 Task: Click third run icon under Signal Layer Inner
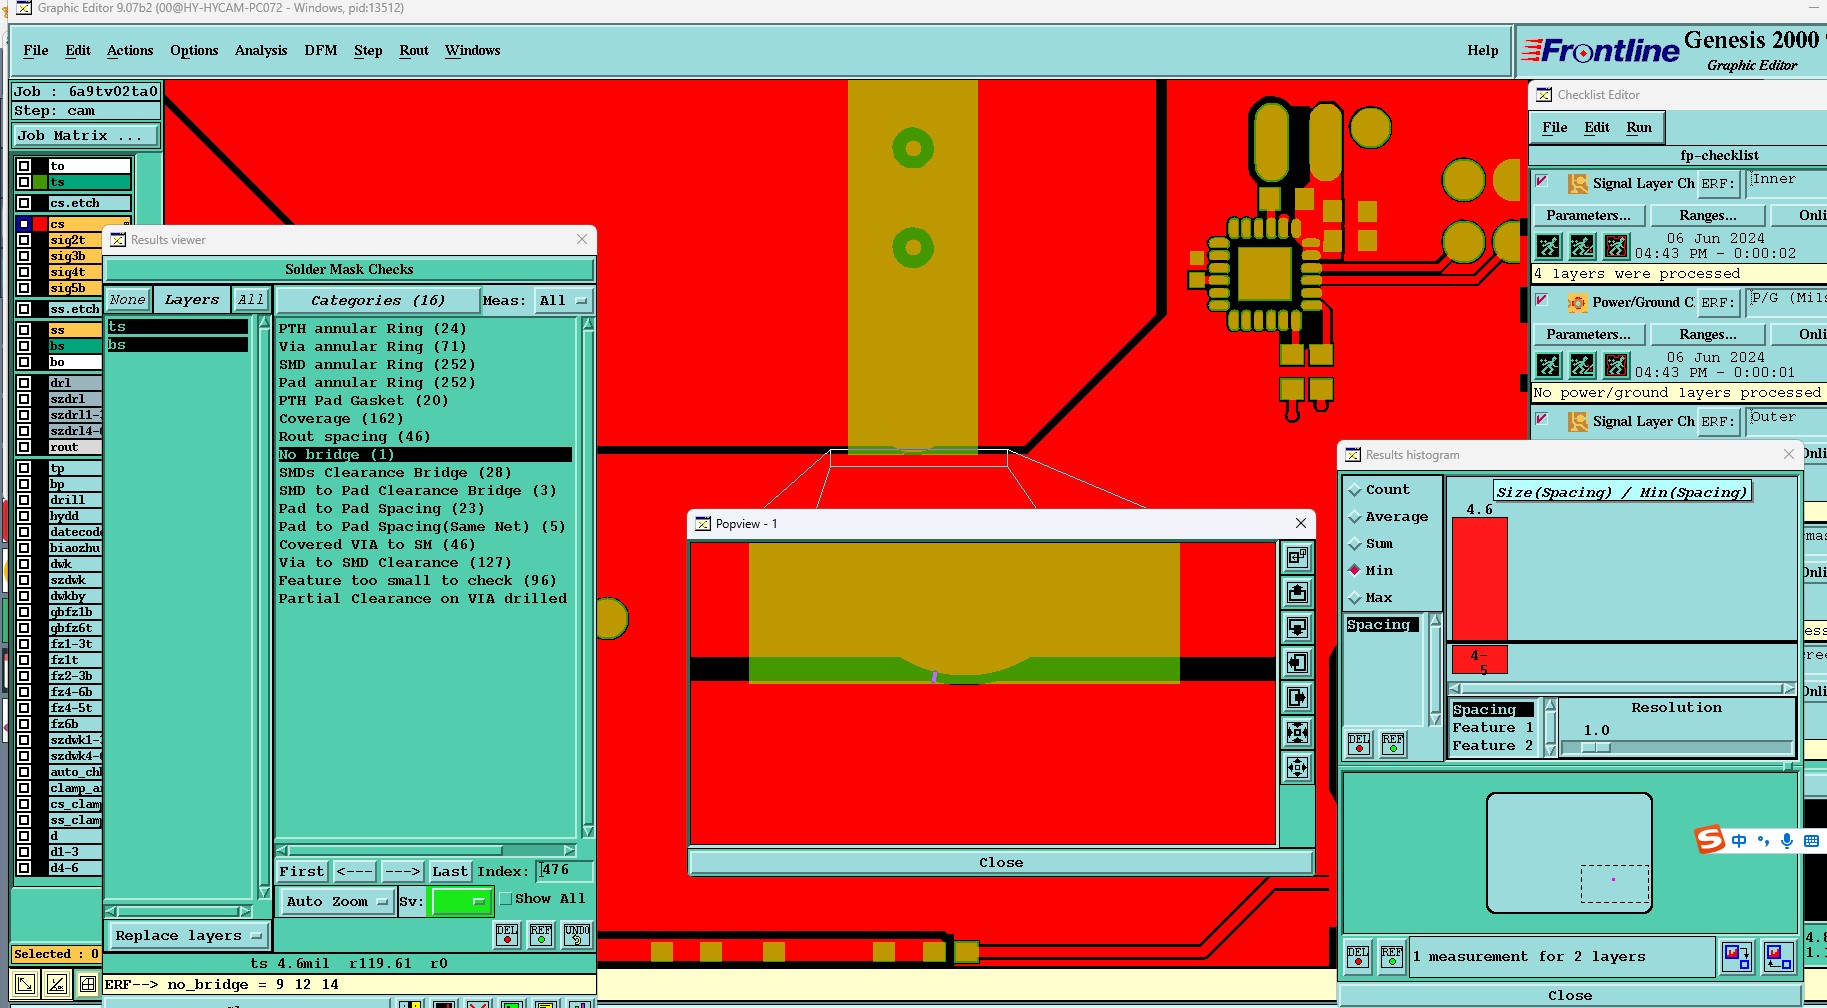click(1616, 246)
